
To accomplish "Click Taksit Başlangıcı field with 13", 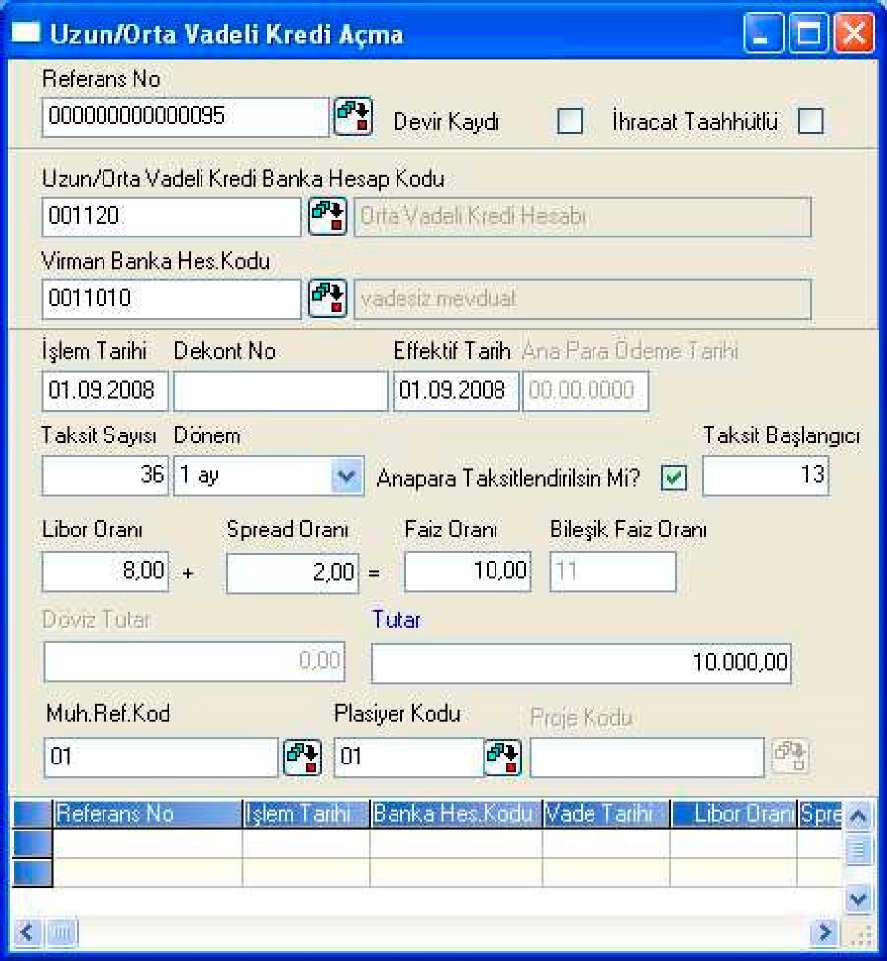I will pos(766,475).
